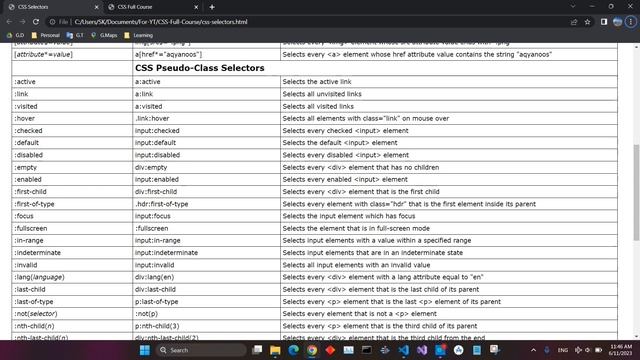The height and width of the screenshot is (360, 640).
Task: Show hidden system tray icons
Action: point(533,350)
